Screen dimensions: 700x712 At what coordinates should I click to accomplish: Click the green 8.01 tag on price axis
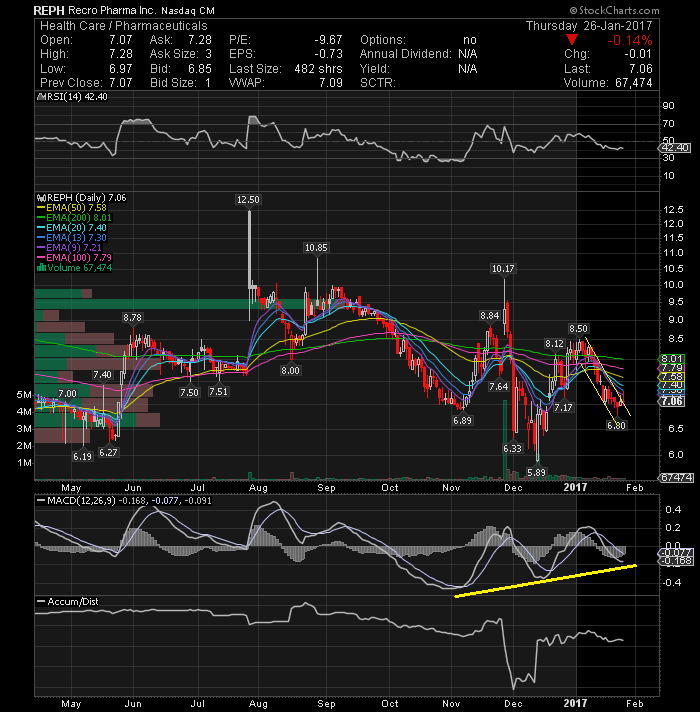tap(672, 359)
